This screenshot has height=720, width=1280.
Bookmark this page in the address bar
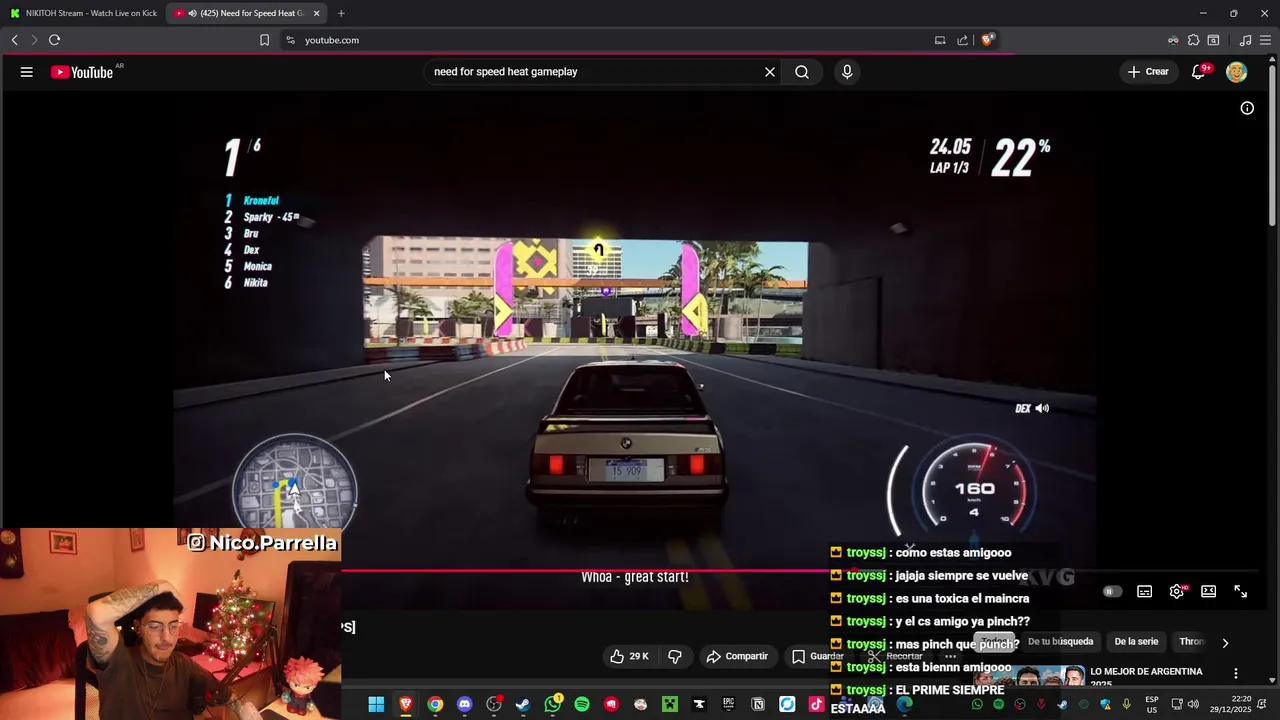point(264,40)
